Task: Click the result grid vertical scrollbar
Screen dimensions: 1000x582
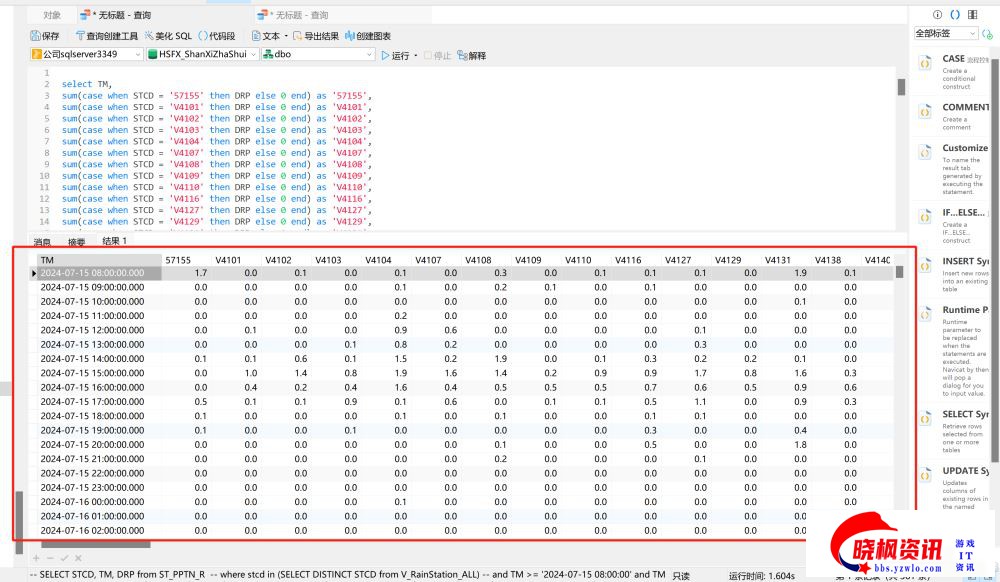Action: pos(899,272)
